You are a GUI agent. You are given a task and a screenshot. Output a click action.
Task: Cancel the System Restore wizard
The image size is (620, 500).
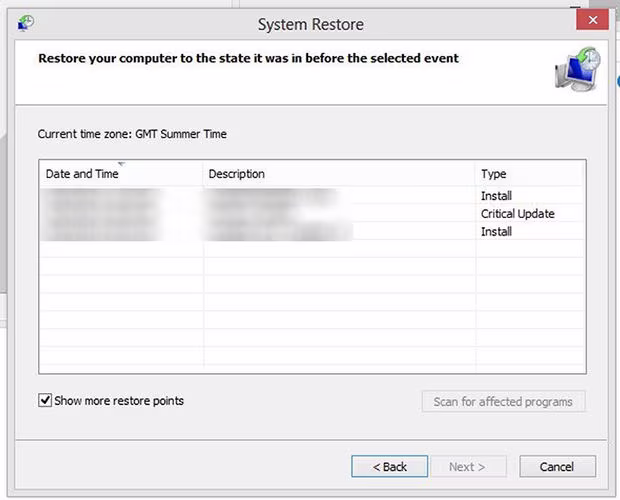(557, 467)
